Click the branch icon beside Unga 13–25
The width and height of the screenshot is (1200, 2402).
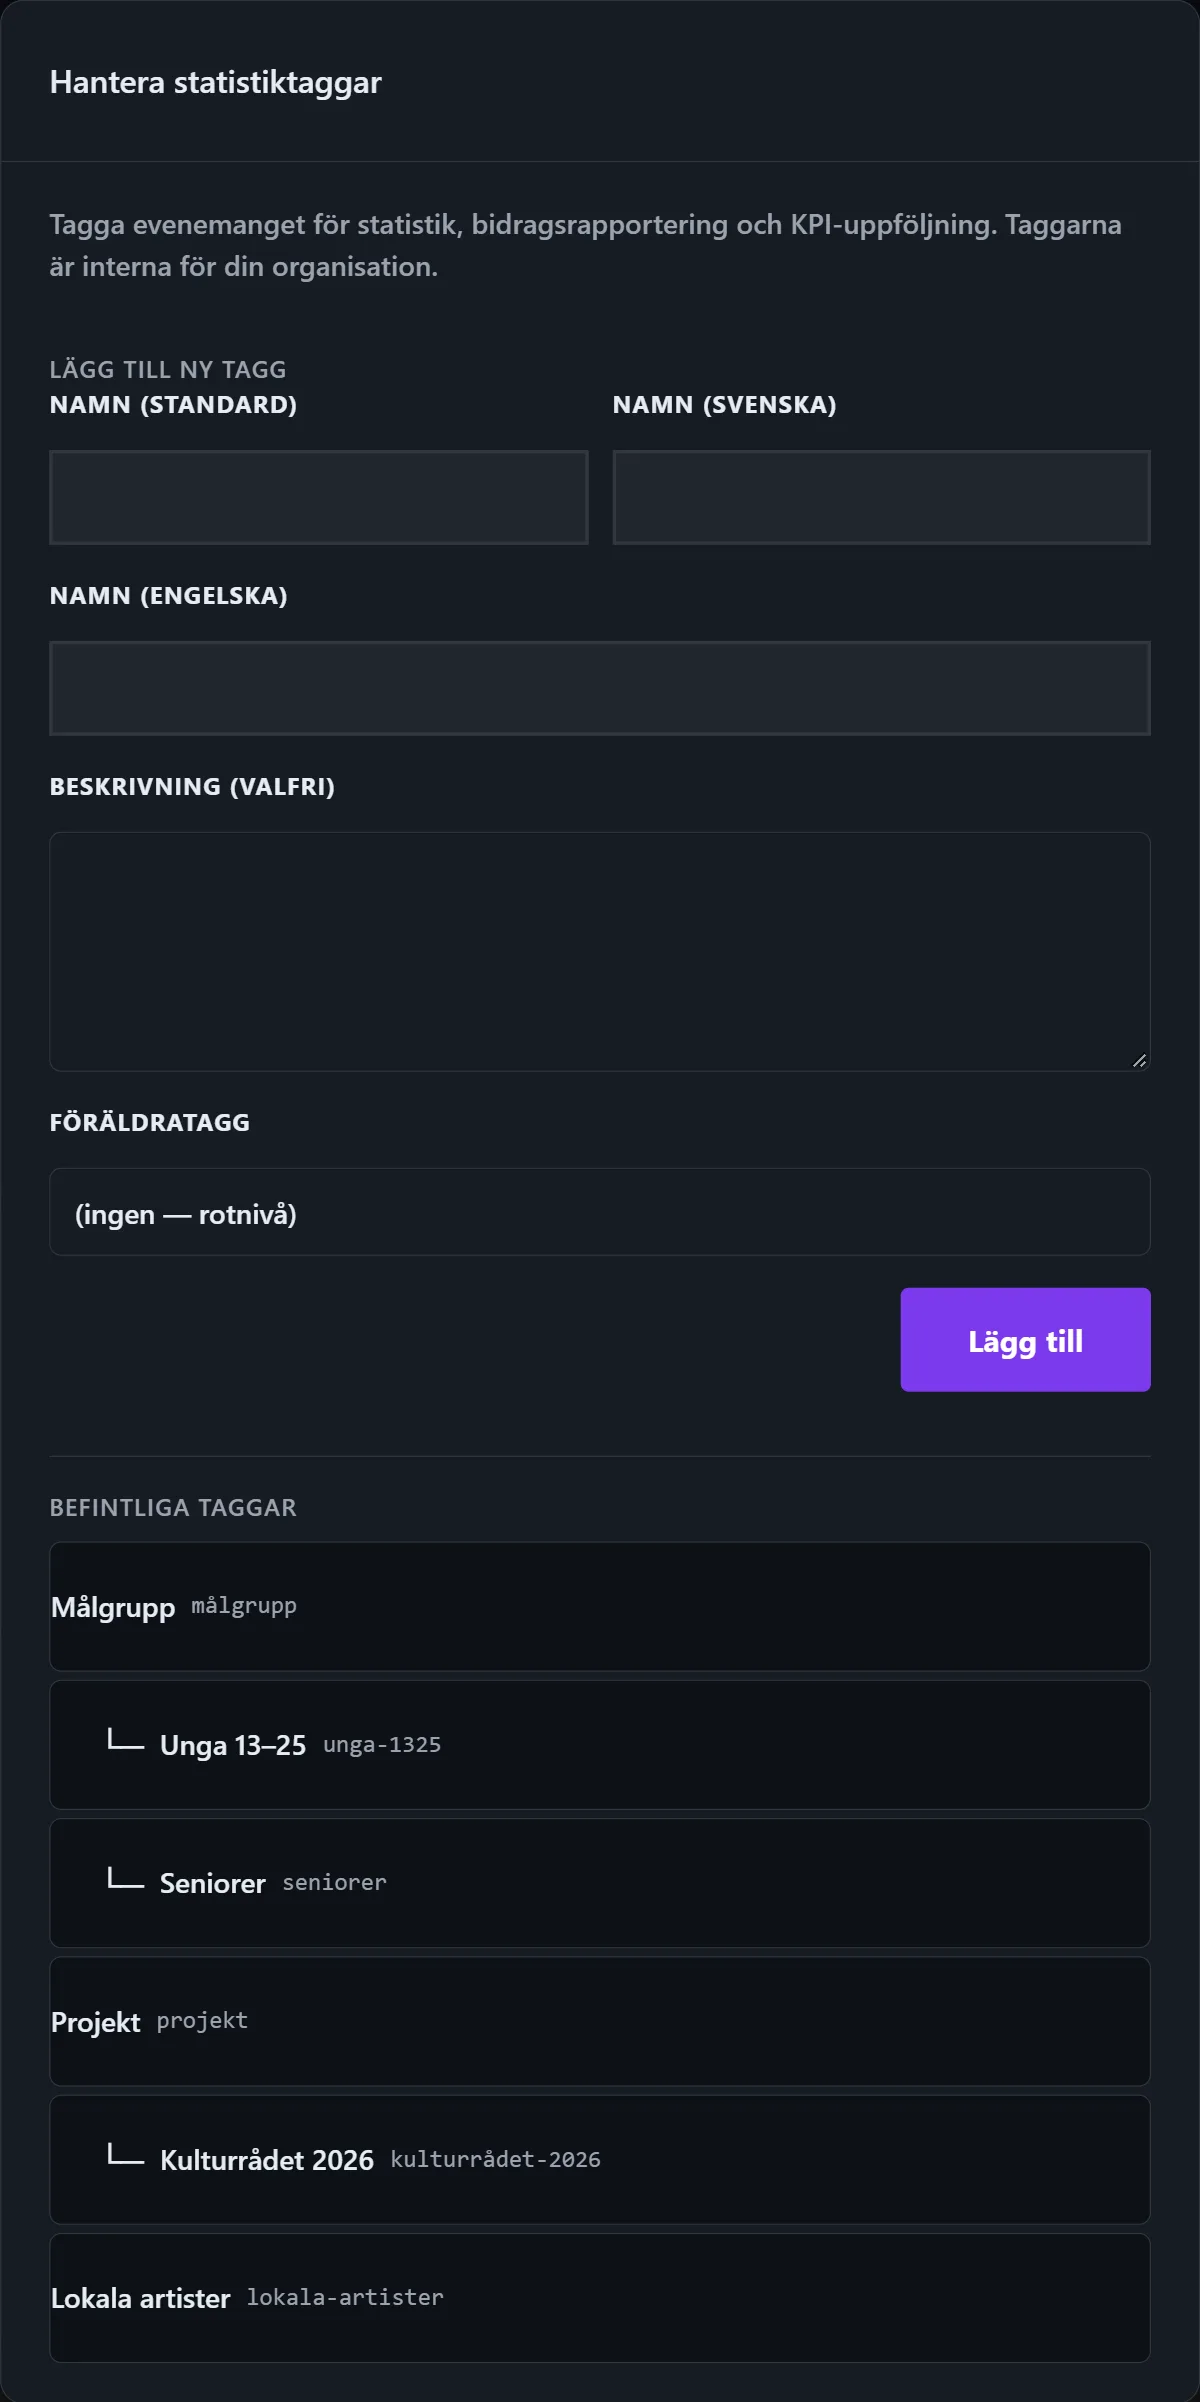point(126,1741)
